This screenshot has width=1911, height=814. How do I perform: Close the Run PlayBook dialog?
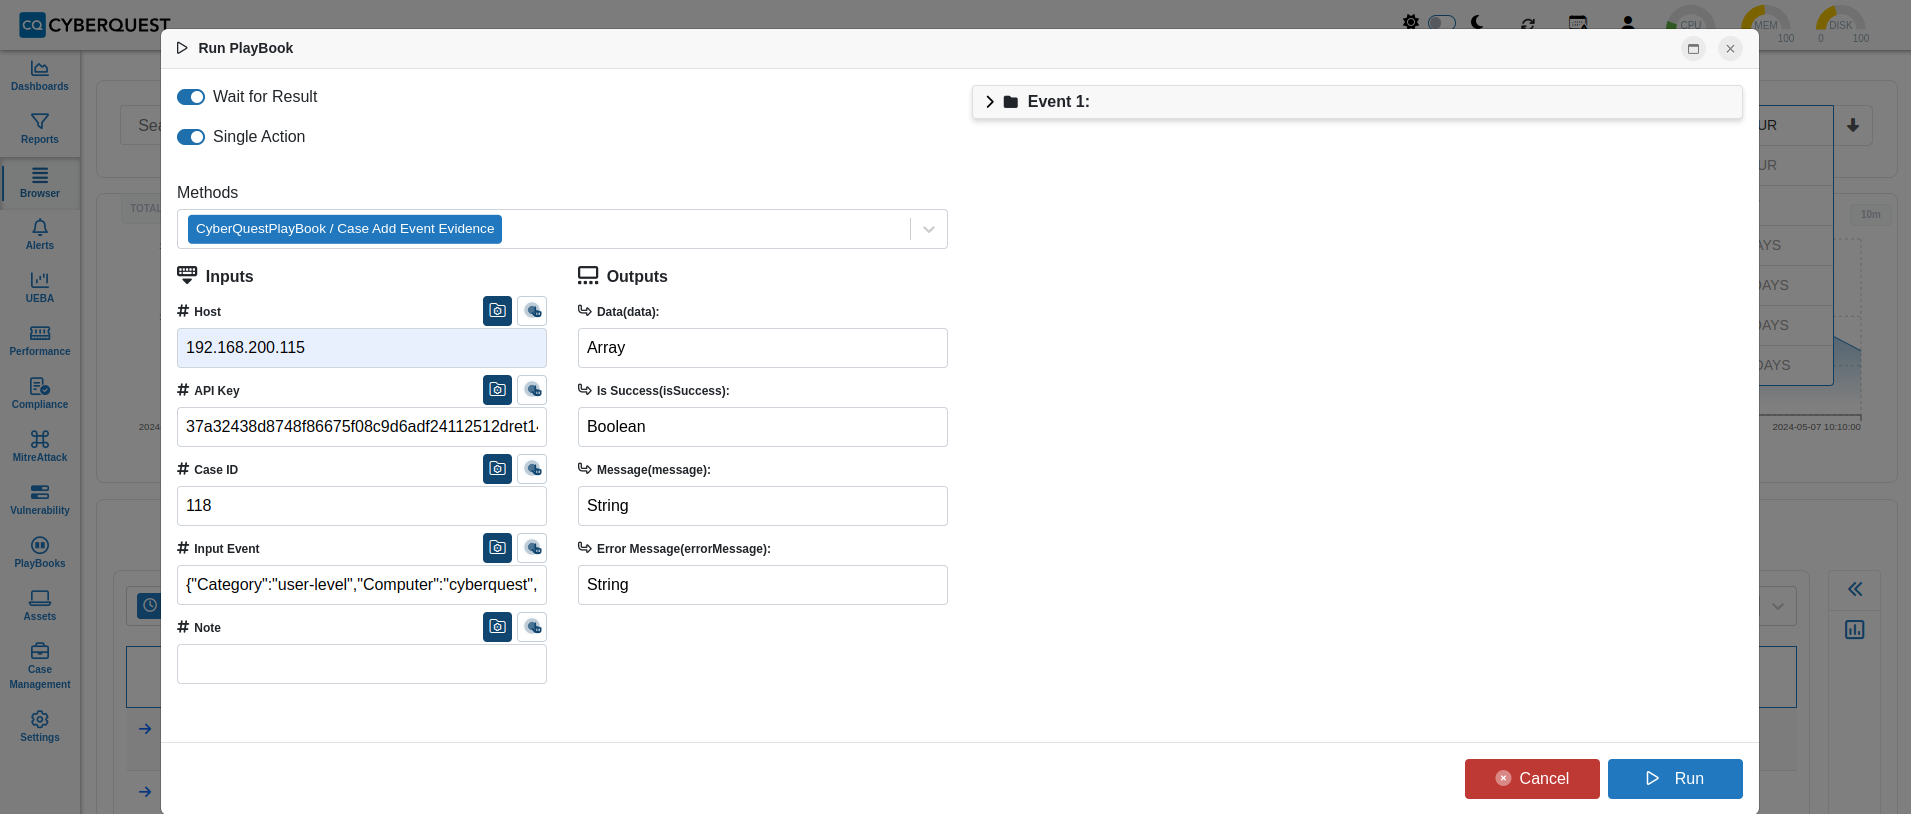click(1730, 49)
